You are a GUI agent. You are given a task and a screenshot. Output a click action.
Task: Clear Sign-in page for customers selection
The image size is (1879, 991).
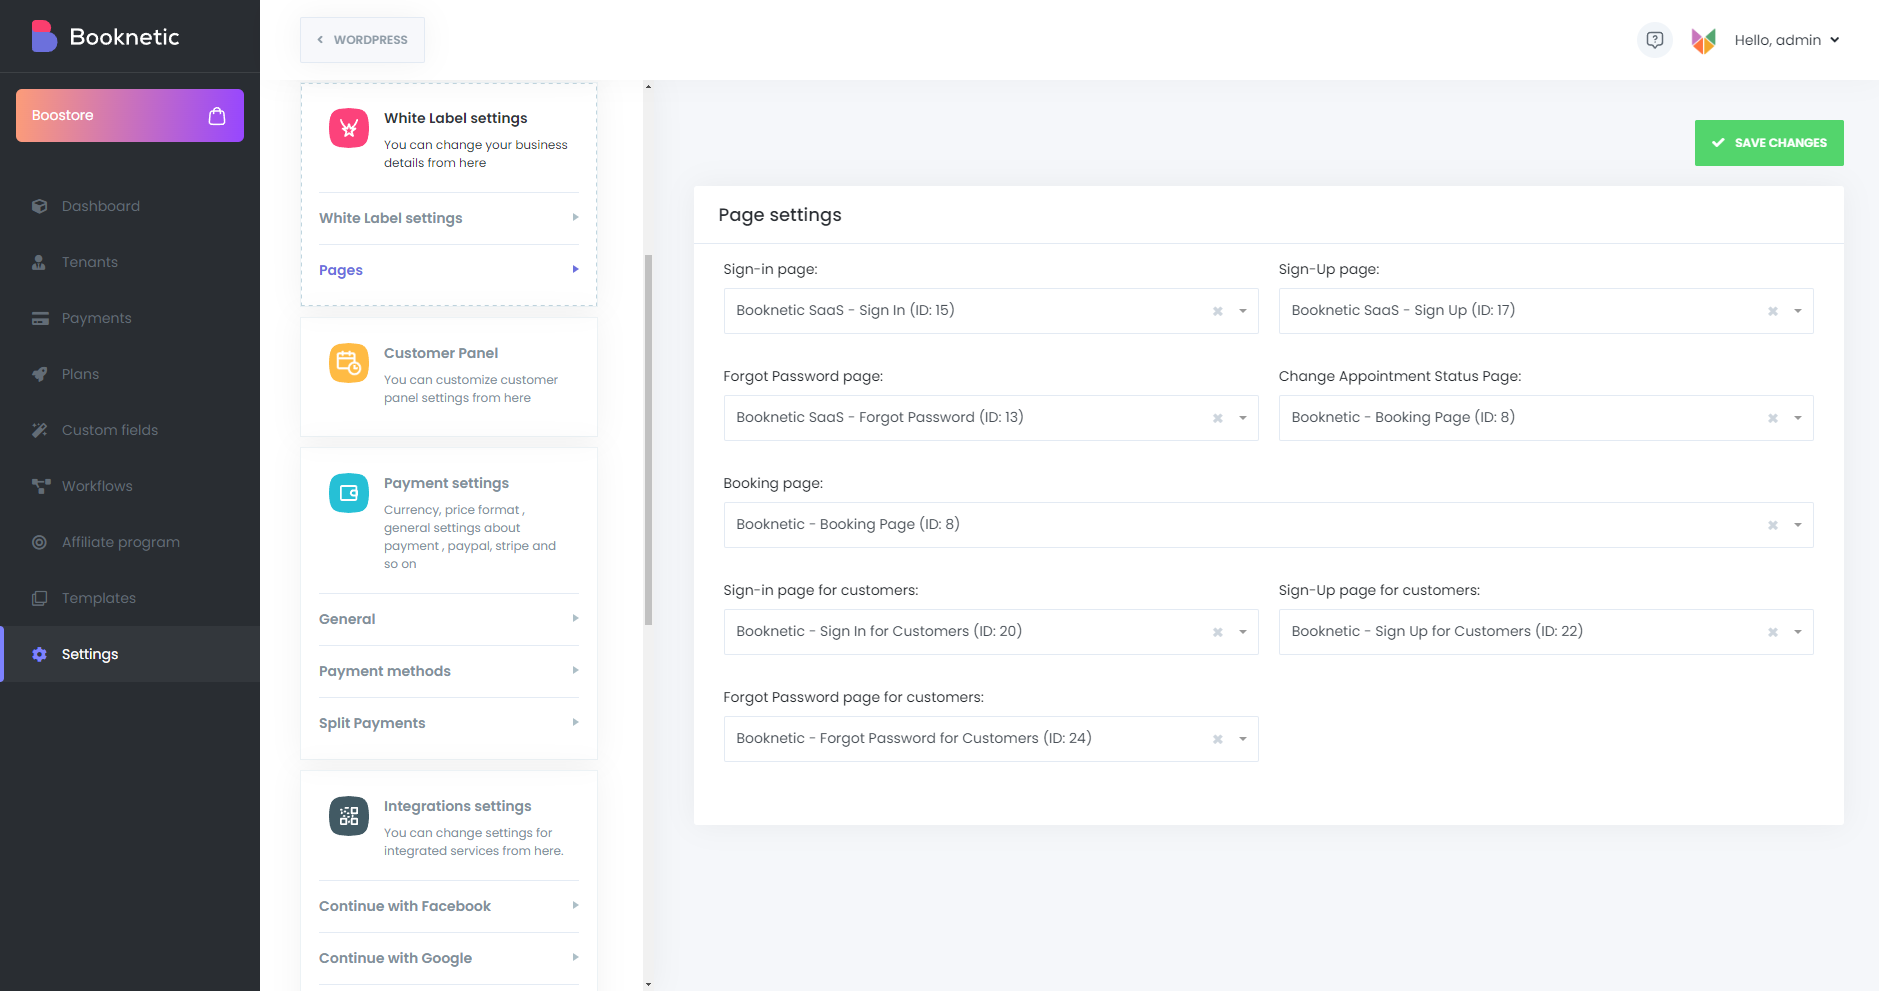pos(1218,632)
